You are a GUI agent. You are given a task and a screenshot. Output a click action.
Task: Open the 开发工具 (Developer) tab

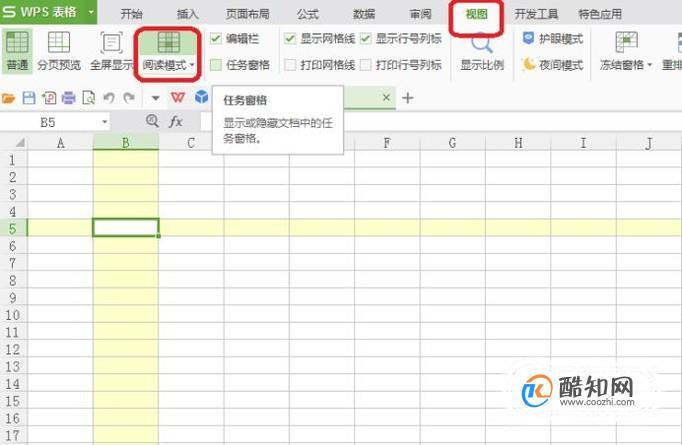(536, 14)
